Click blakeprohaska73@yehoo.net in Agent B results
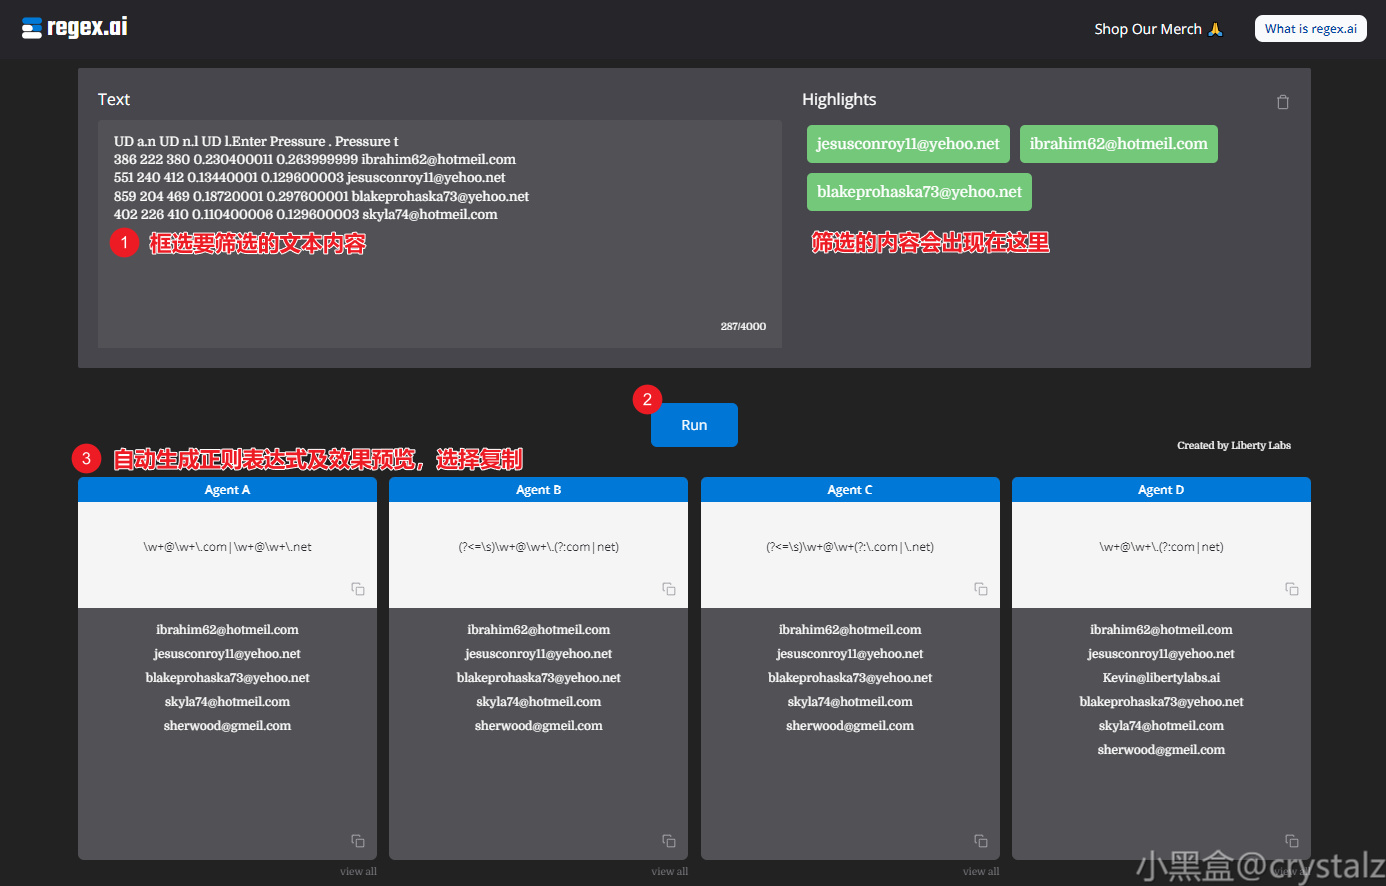Image resolution: width=1386 pixels, height=886 pixels. (x=539, y=678)
